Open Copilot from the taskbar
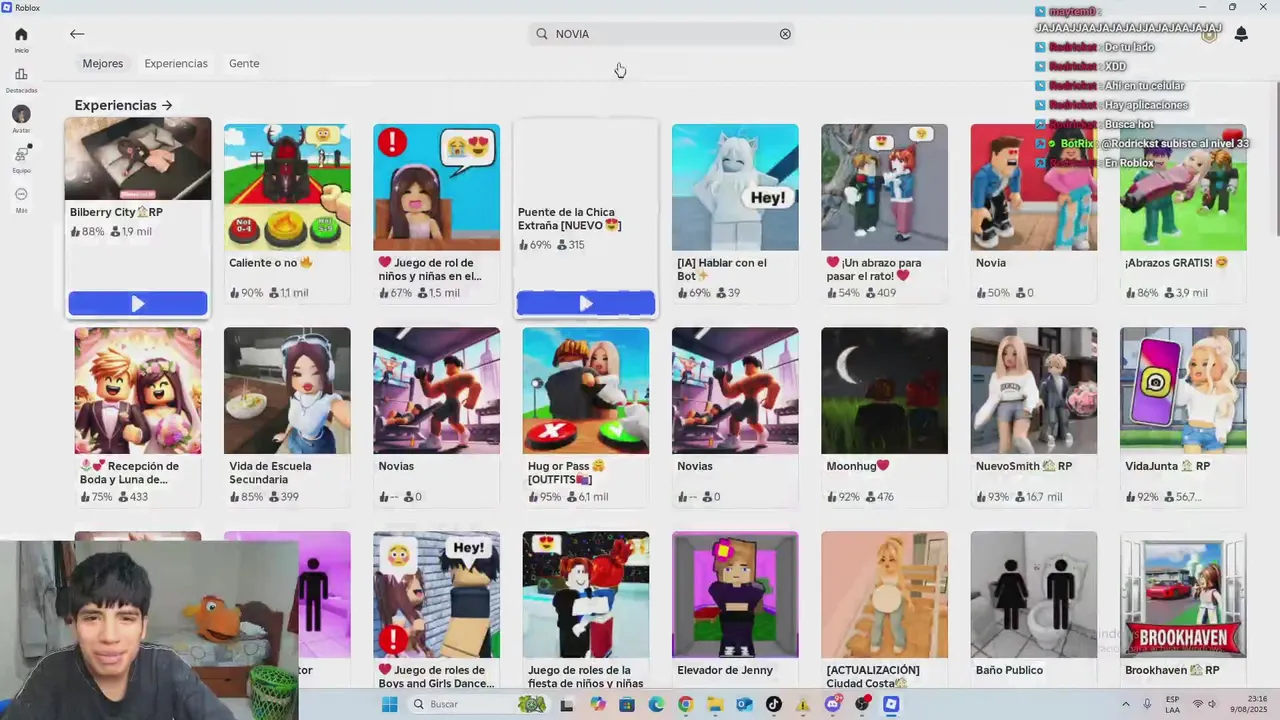This screenshot has height=720, width=1280. tap(598, 705)
